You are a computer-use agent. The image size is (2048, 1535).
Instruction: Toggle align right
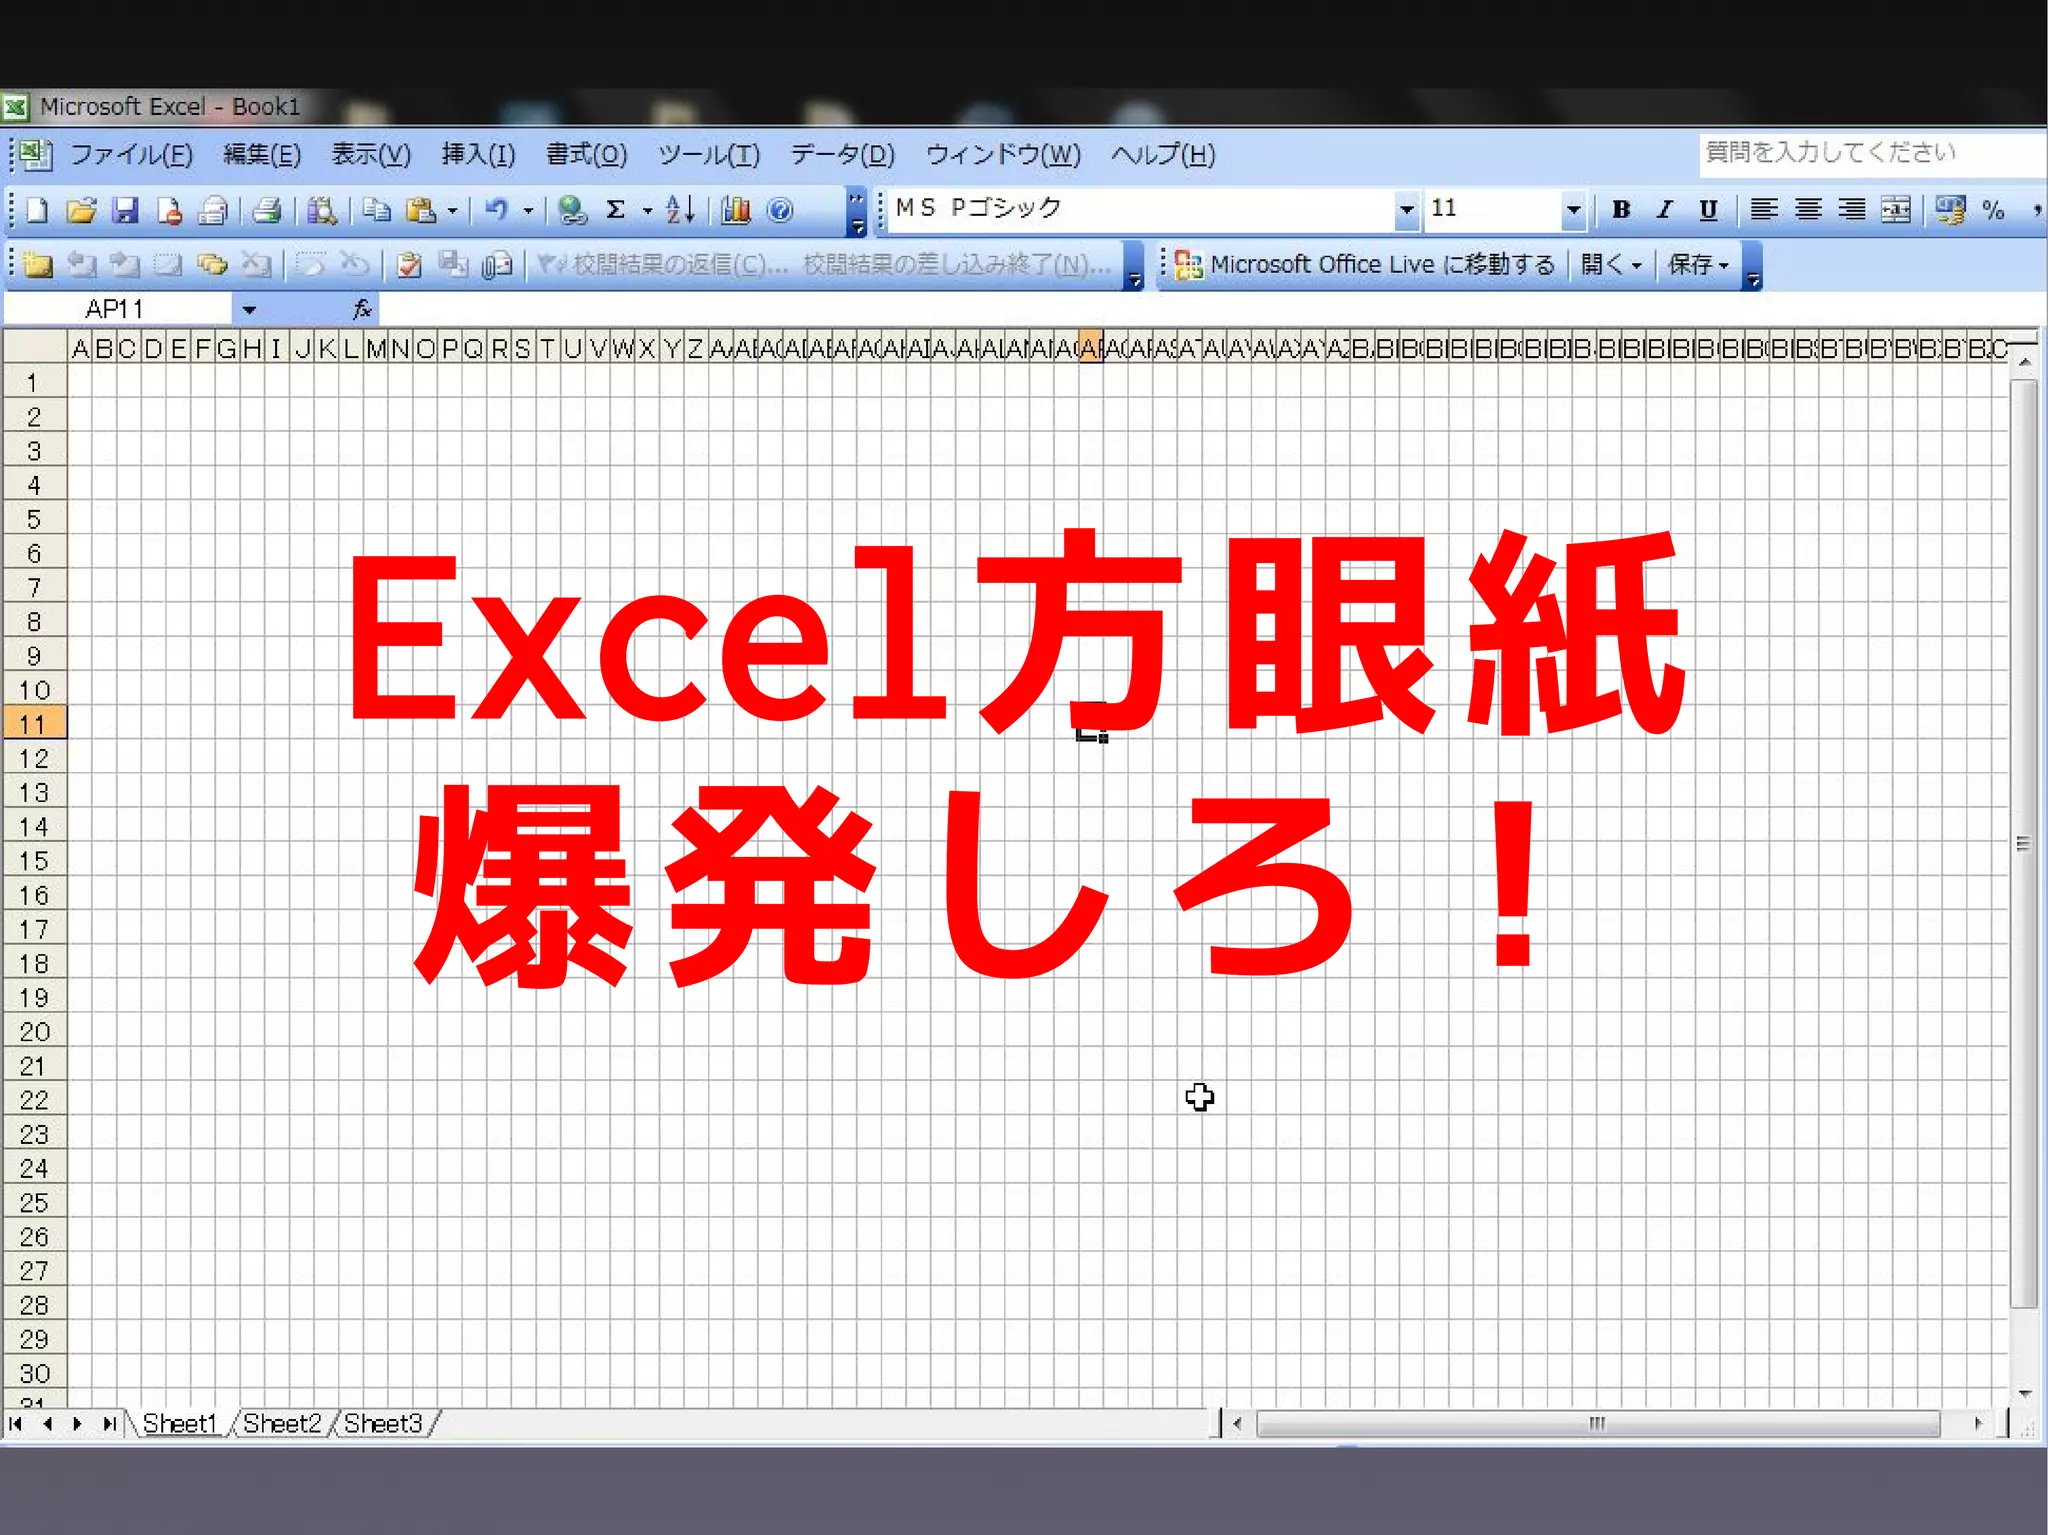click(x=1852, y=210)
